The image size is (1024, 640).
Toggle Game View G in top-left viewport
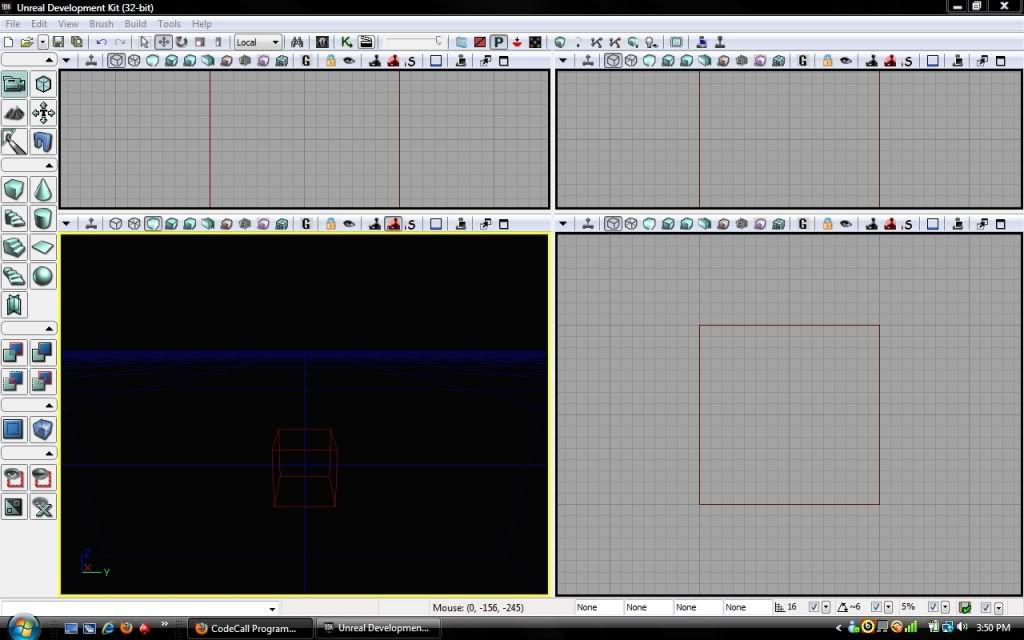click(x=306, y=61)
